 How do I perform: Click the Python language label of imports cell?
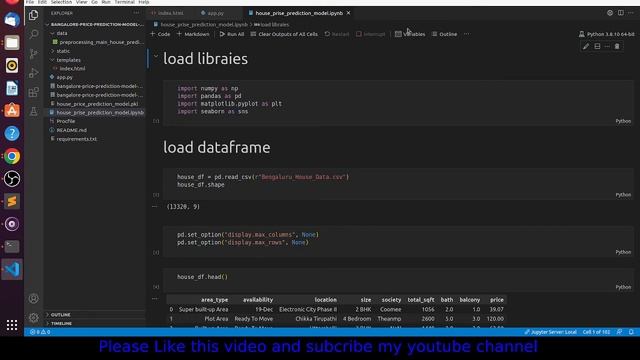click(623, 121)
